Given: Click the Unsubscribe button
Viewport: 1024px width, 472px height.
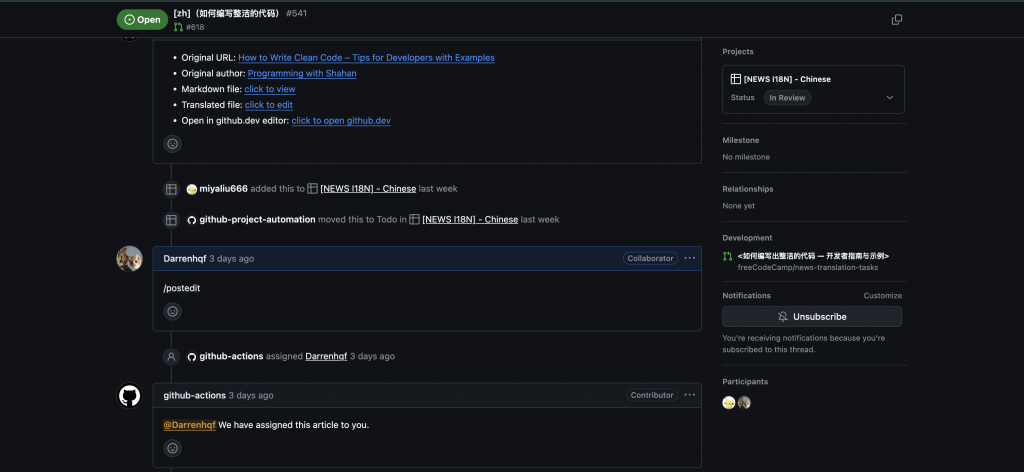Looking at the screenshot, I should 812,317.
